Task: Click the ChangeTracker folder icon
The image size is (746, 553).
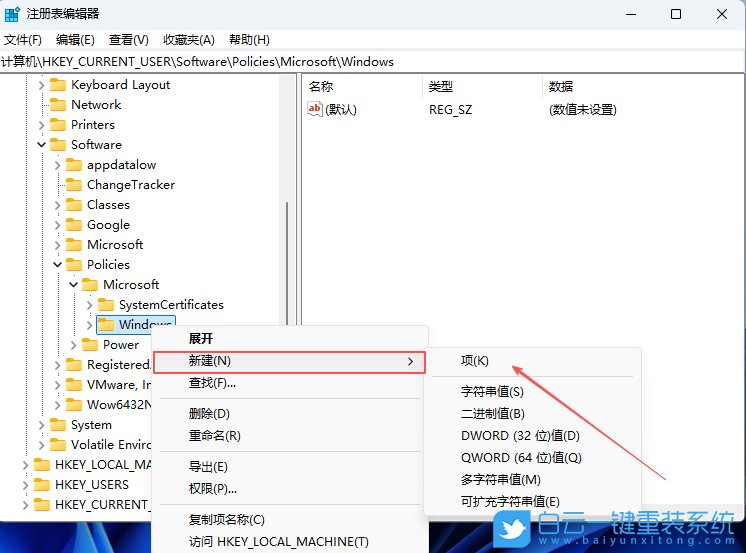Action: [74, 185]
